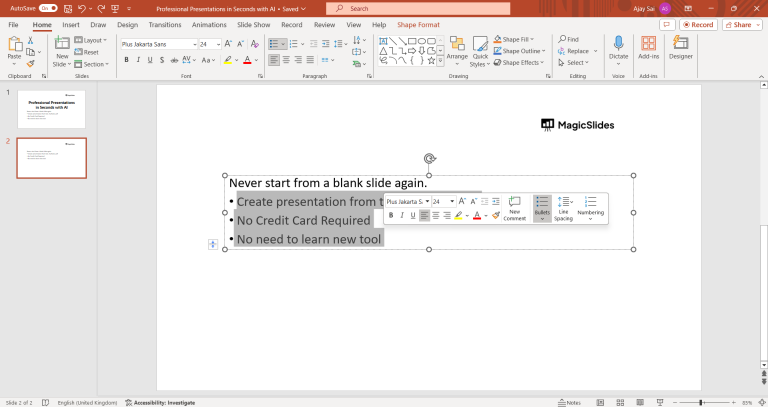Open the Arrange menu in Drawing group

pos(457,50)
